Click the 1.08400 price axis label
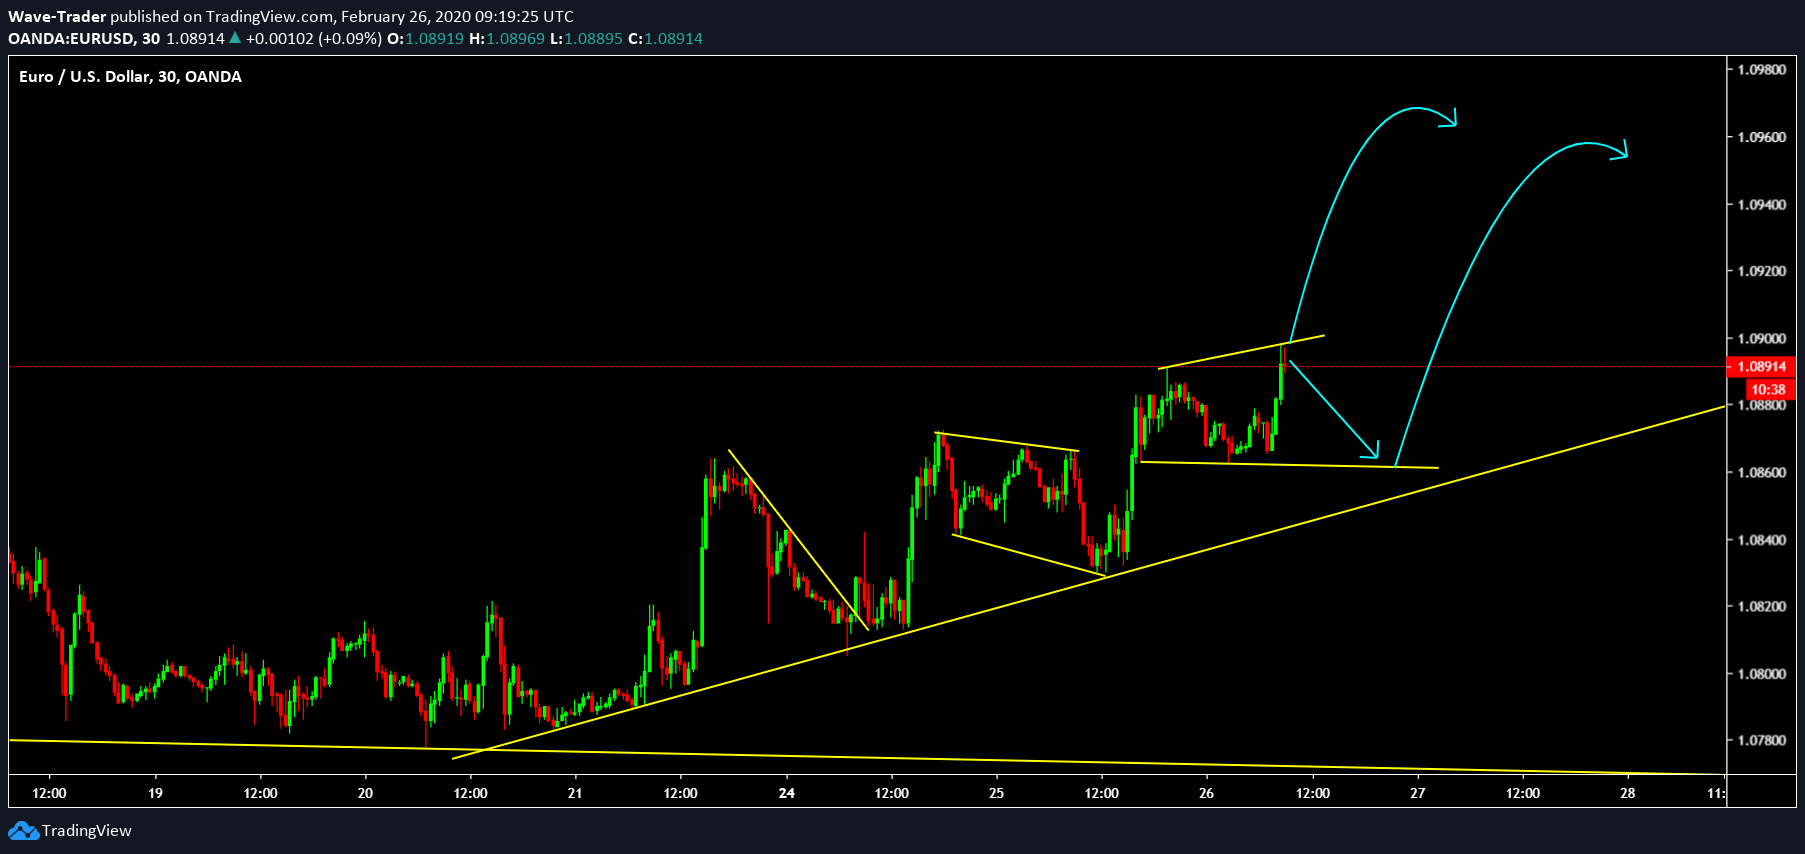 click(x=1762, y=540)
